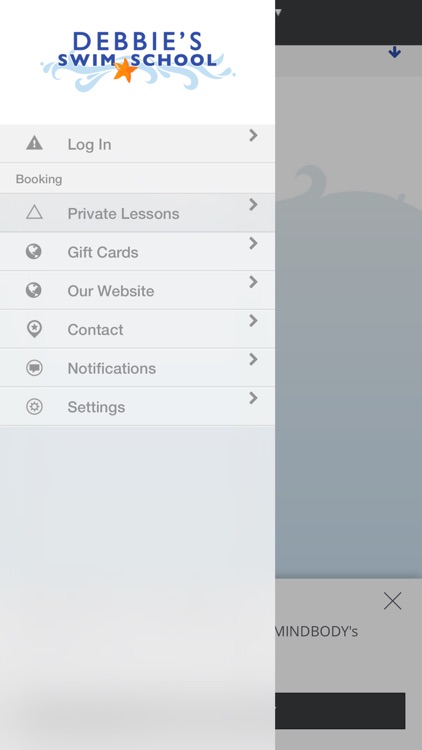Open the Settings menu entry

137,407
